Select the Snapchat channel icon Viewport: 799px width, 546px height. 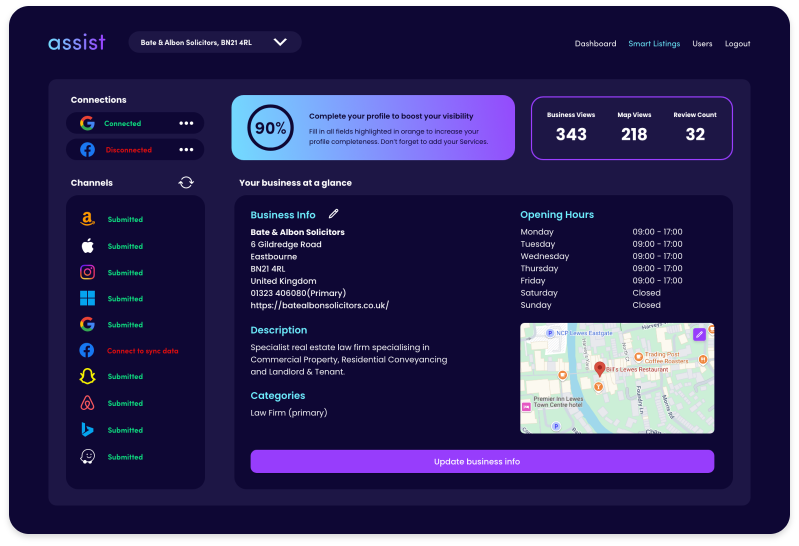tap(88, 376)
